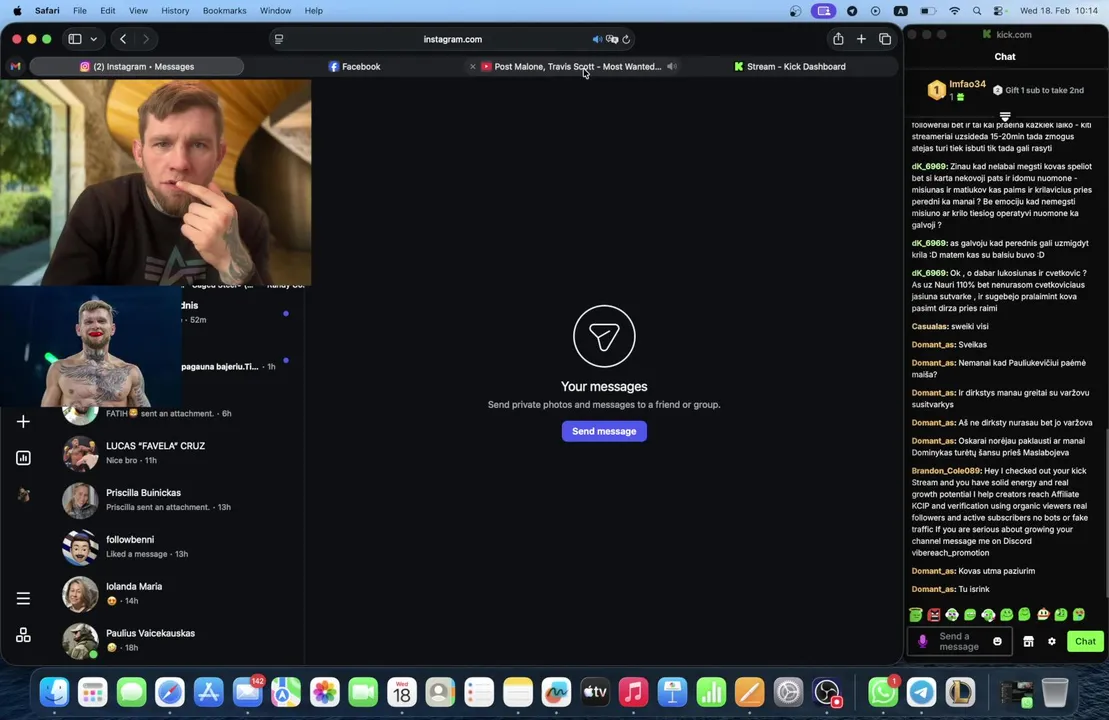Open the Kick chat settings gear
This screenshot has height=720, width=1109.
coord(1052,641)
